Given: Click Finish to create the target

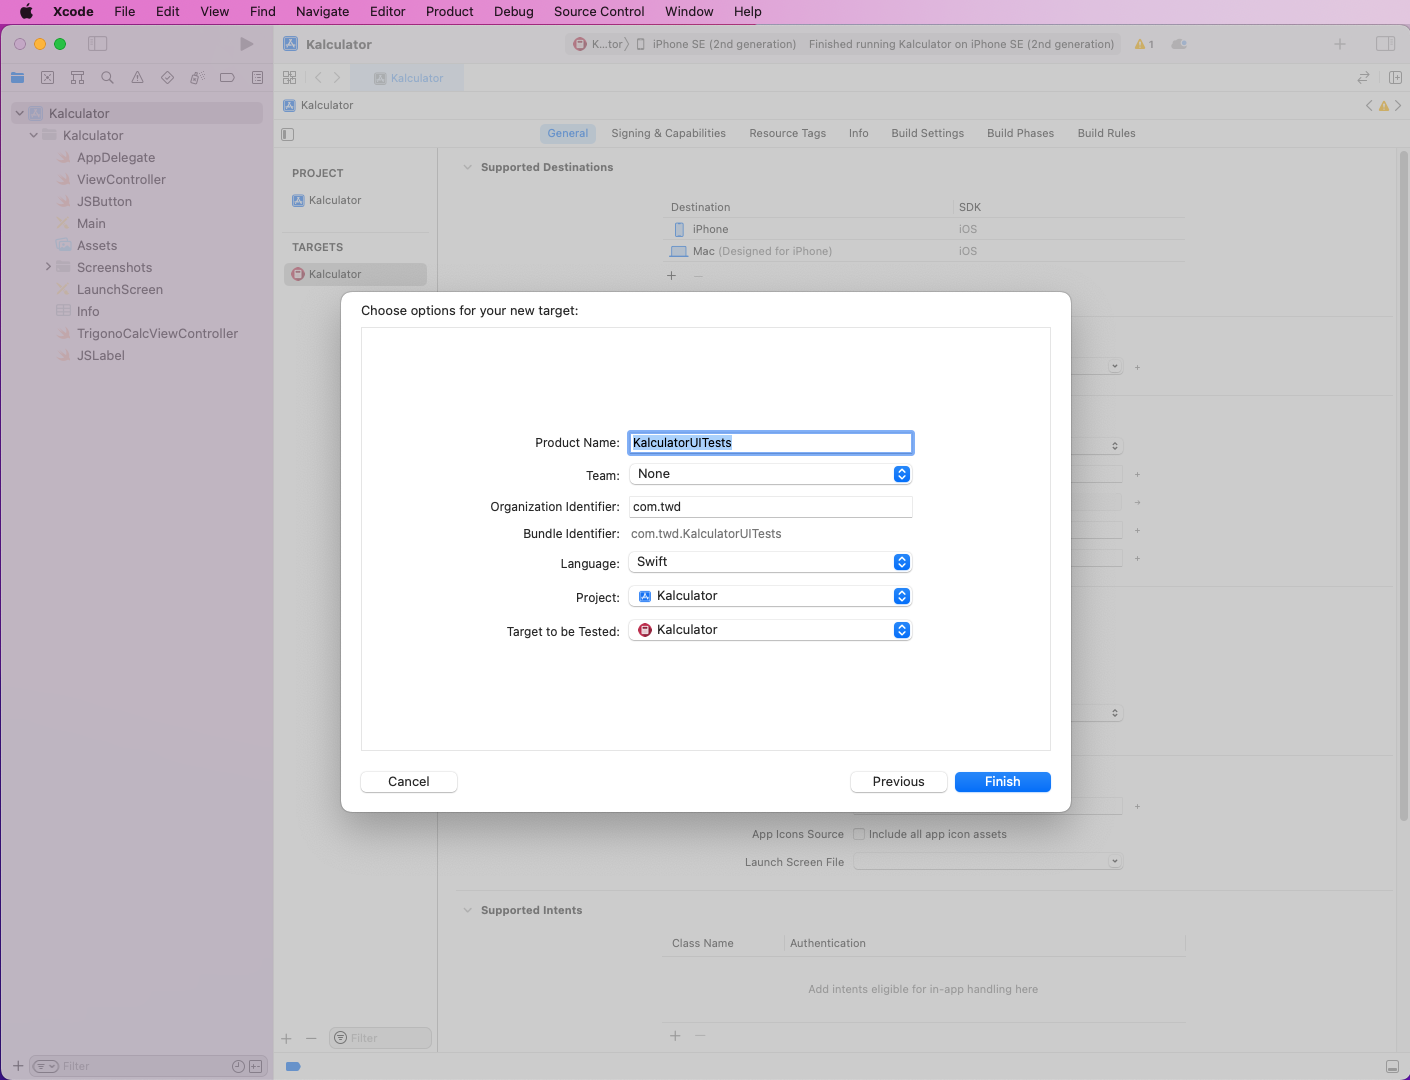Looking at the screenshot, I should point(1003,782).
